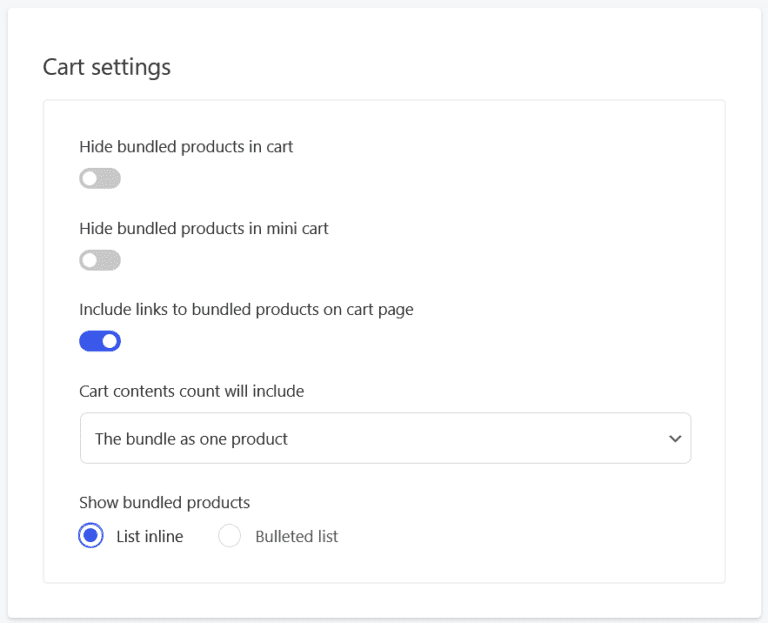
Task: Click the Hide bundled products in cart label
Action: coord(186,147)
